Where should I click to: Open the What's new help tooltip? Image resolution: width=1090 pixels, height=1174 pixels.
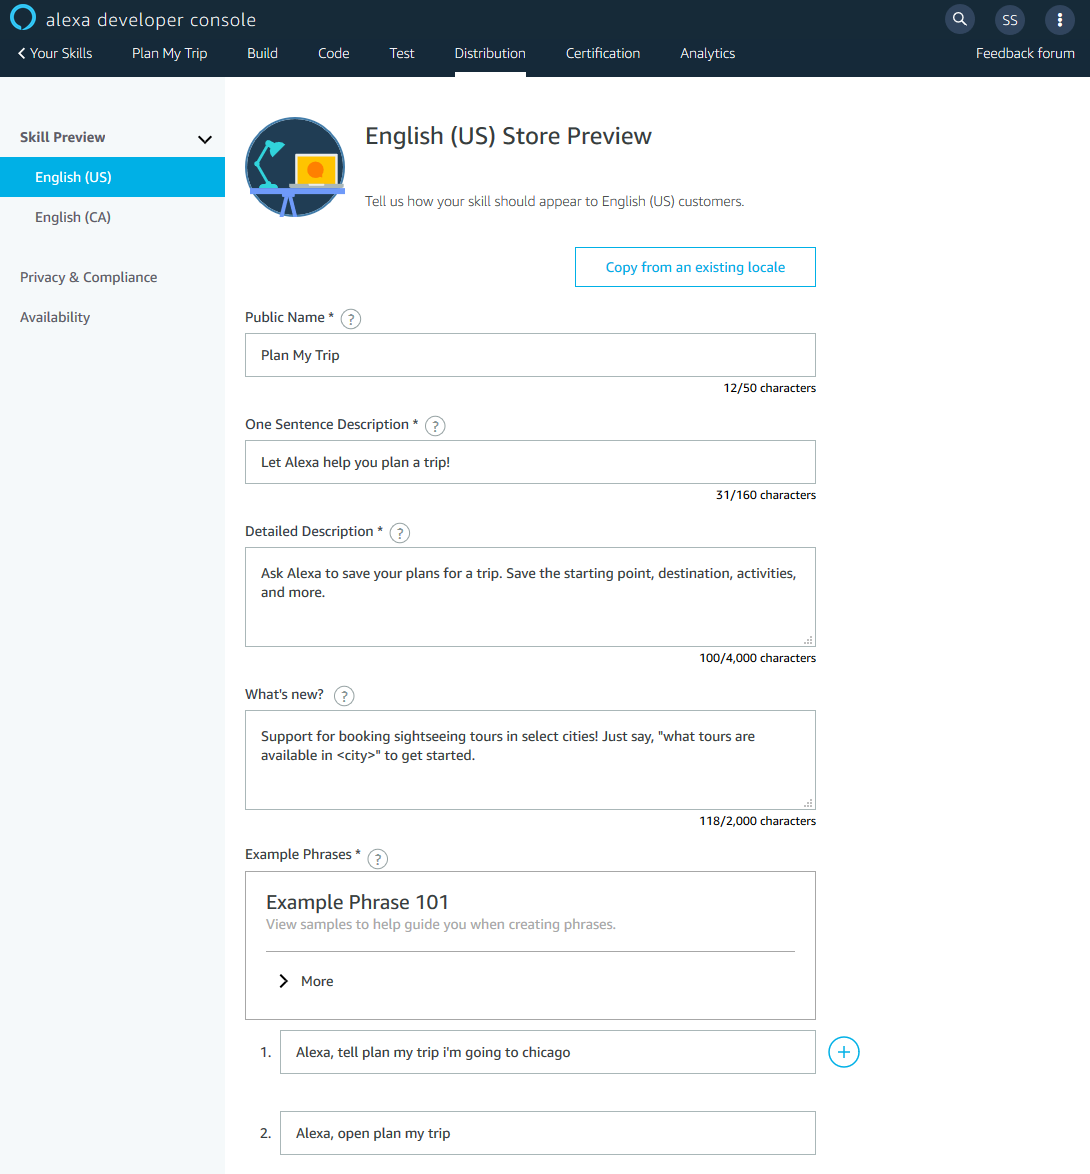pyautogui.click(x=343, y=695)
